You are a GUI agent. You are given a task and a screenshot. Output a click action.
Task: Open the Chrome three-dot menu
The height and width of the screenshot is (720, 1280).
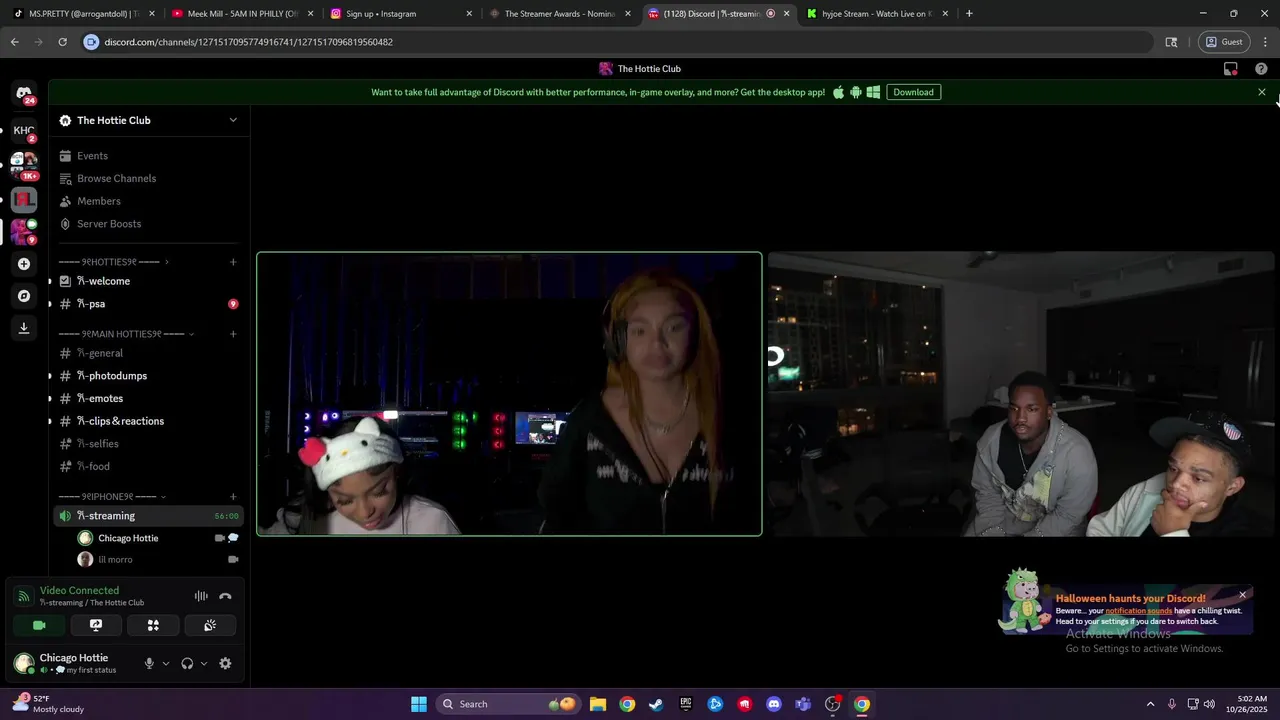[1265, 42]
